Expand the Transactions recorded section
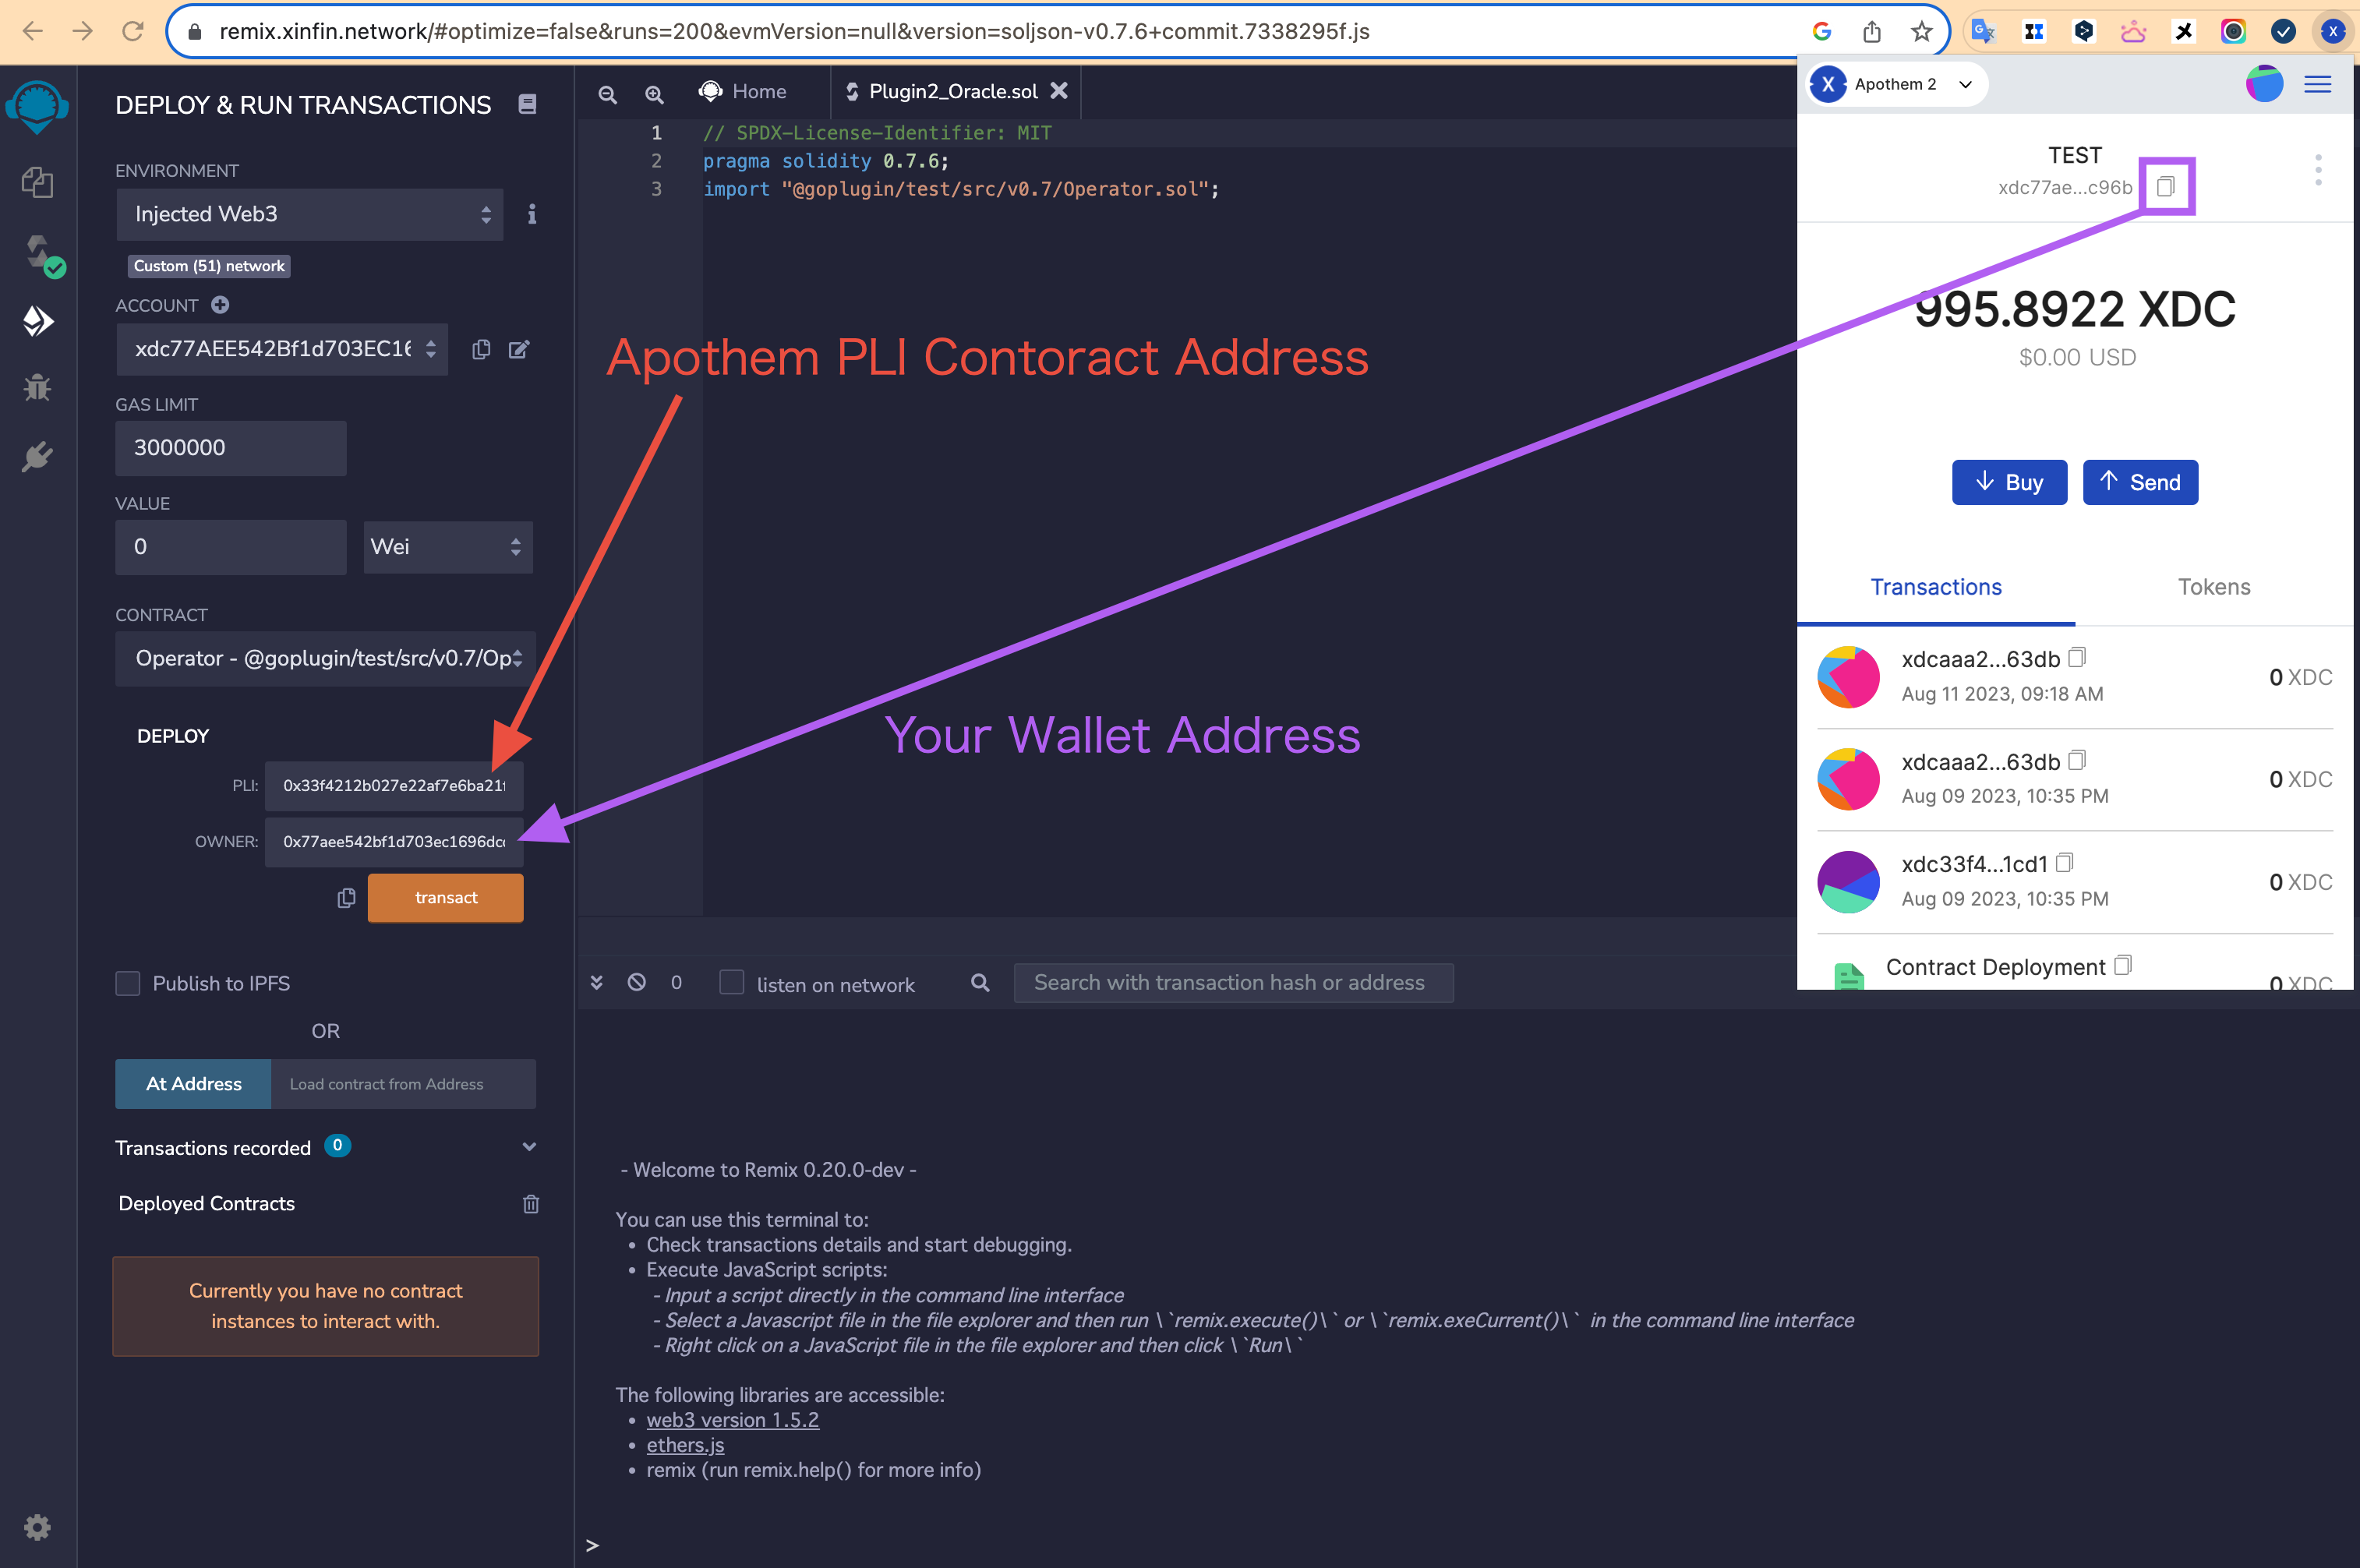2360x1568 pixels. 529,1147
